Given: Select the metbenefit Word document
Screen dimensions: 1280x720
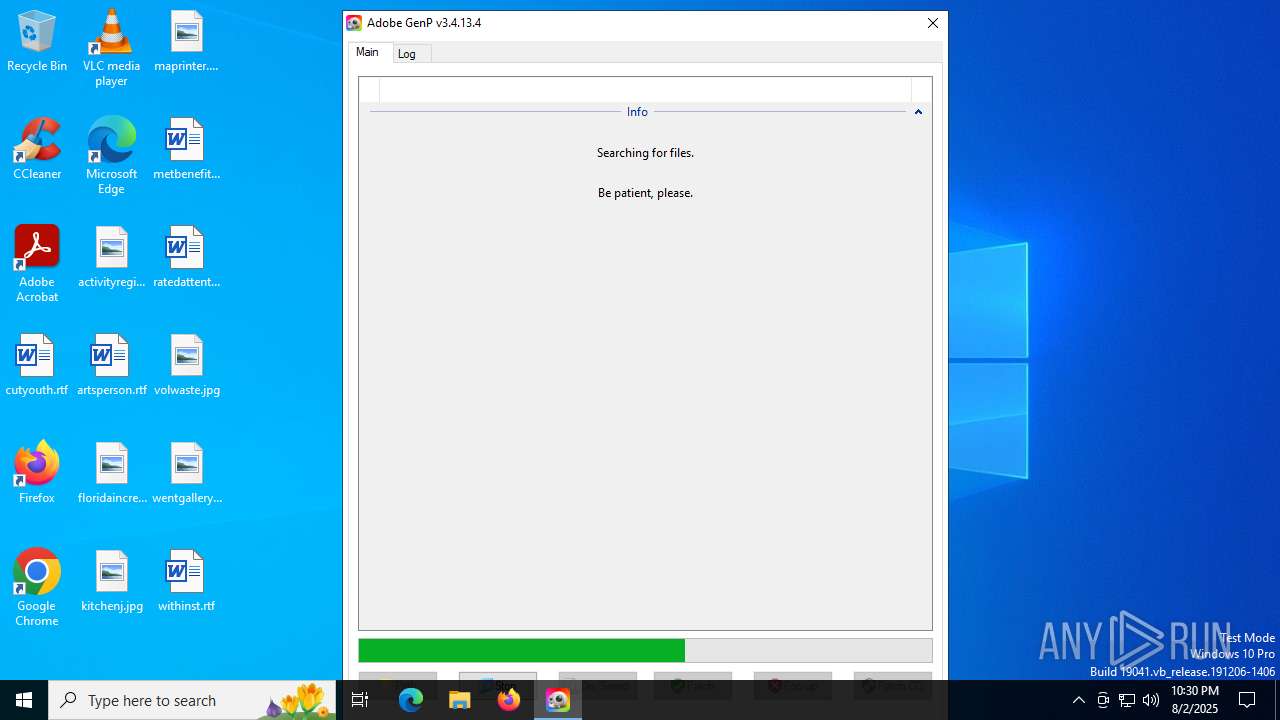Looking at the screenshot, I should [x=186, y=150].
